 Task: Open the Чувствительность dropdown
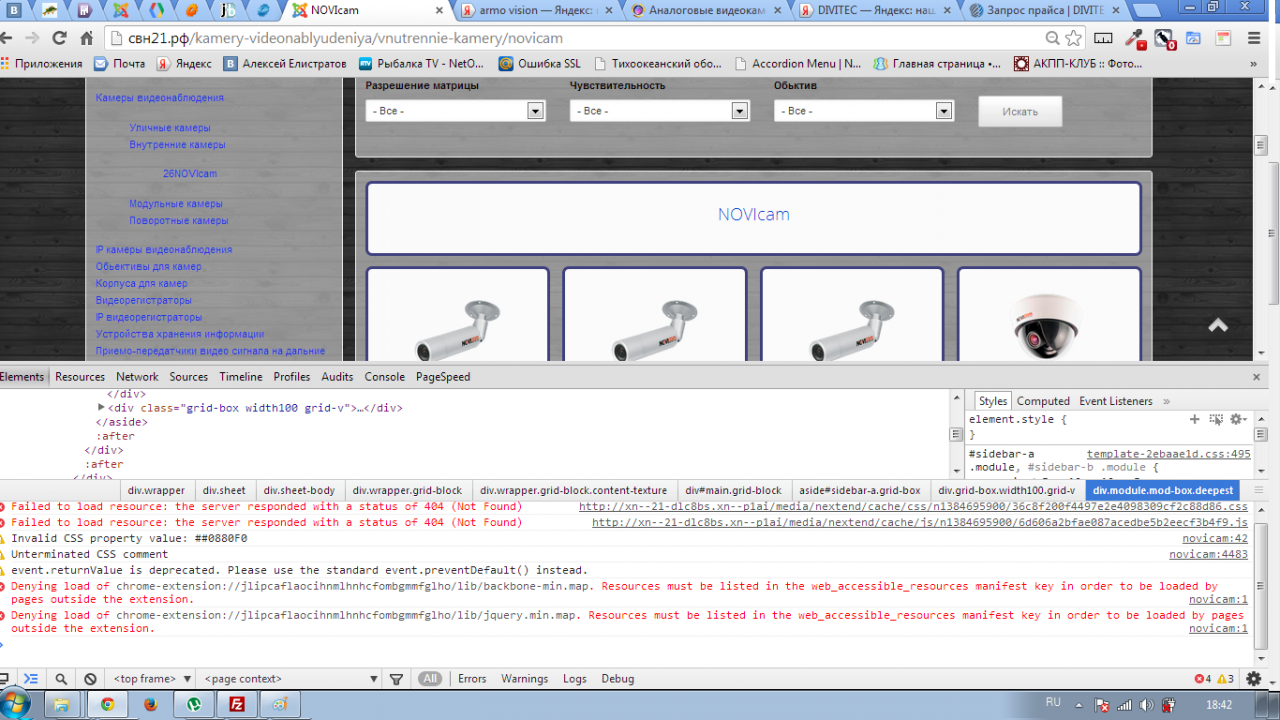659,111
